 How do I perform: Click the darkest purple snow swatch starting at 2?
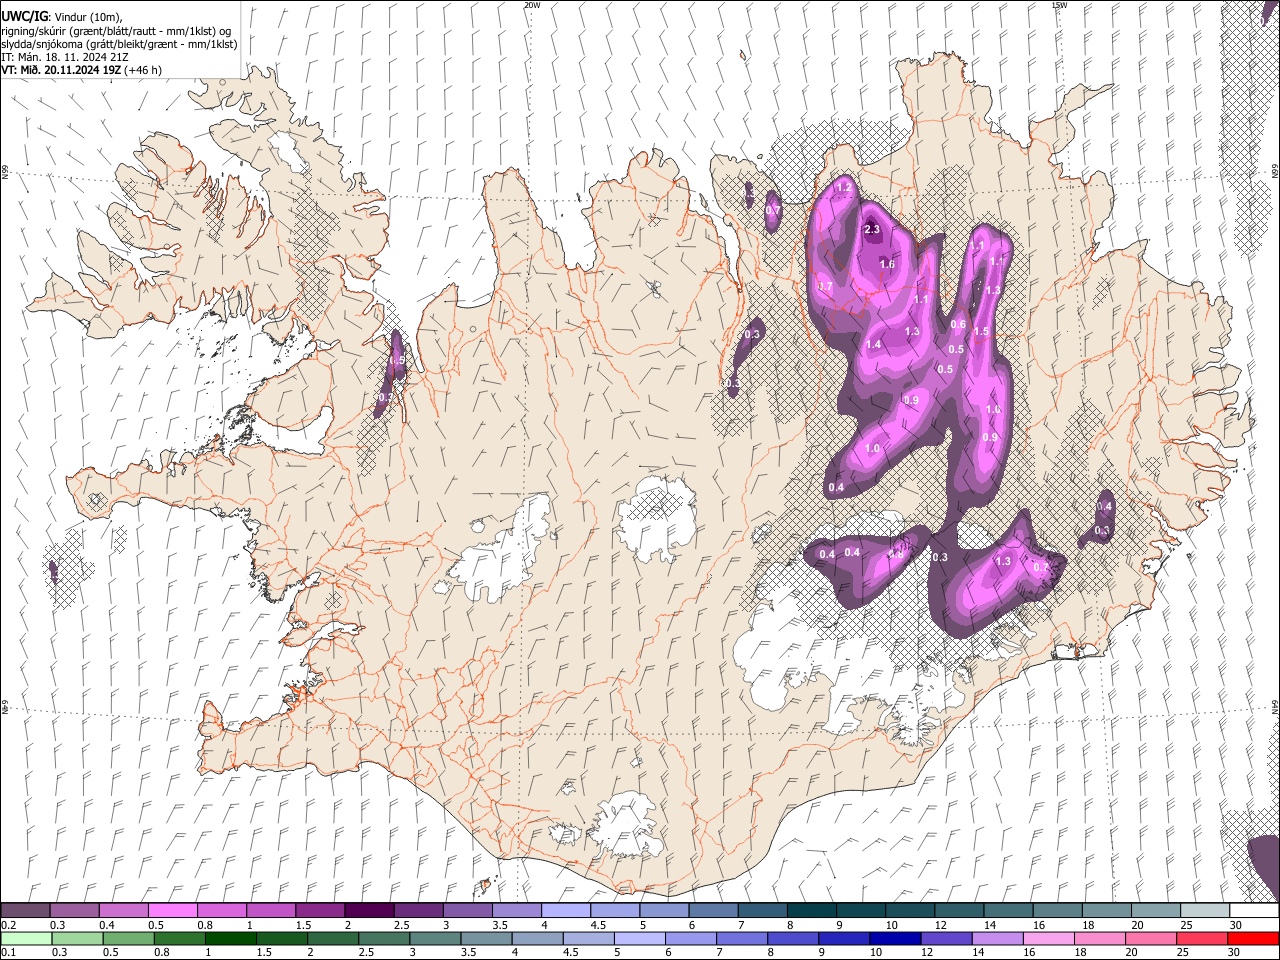tap(368, 911)
